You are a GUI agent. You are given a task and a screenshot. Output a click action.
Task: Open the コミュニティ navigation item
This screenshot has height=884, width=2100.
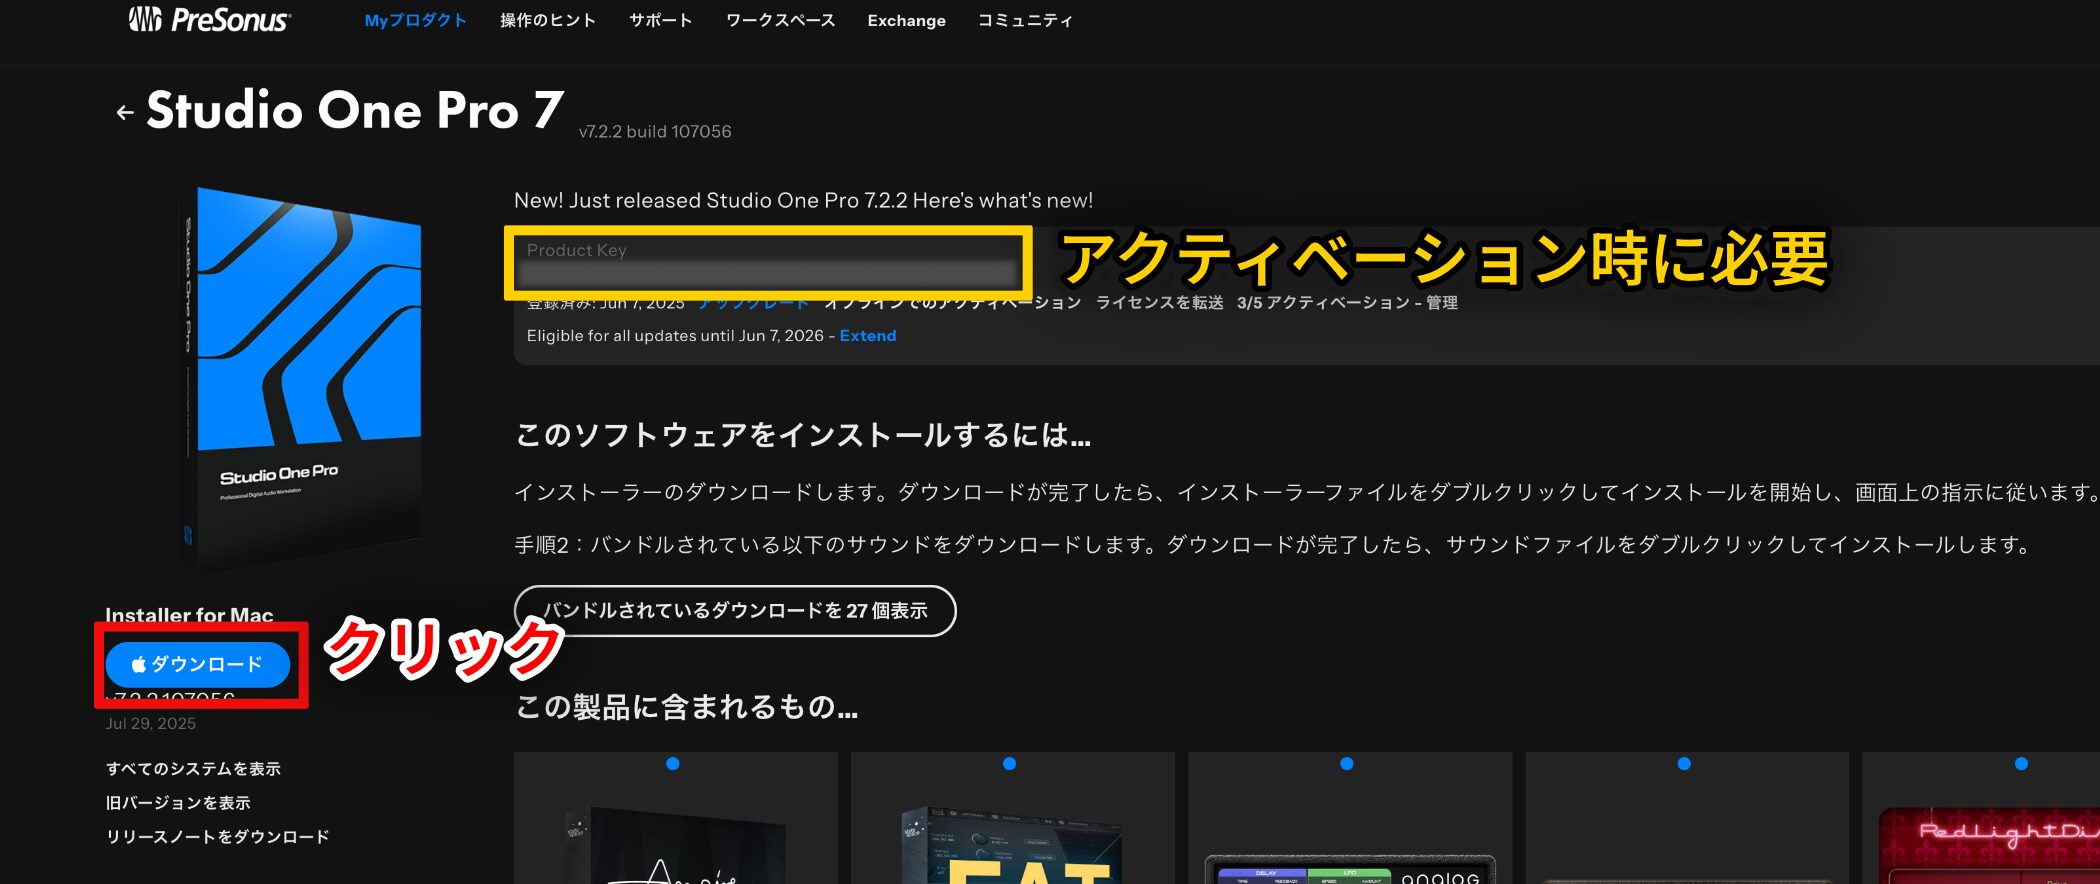[x=1025, y=21]
